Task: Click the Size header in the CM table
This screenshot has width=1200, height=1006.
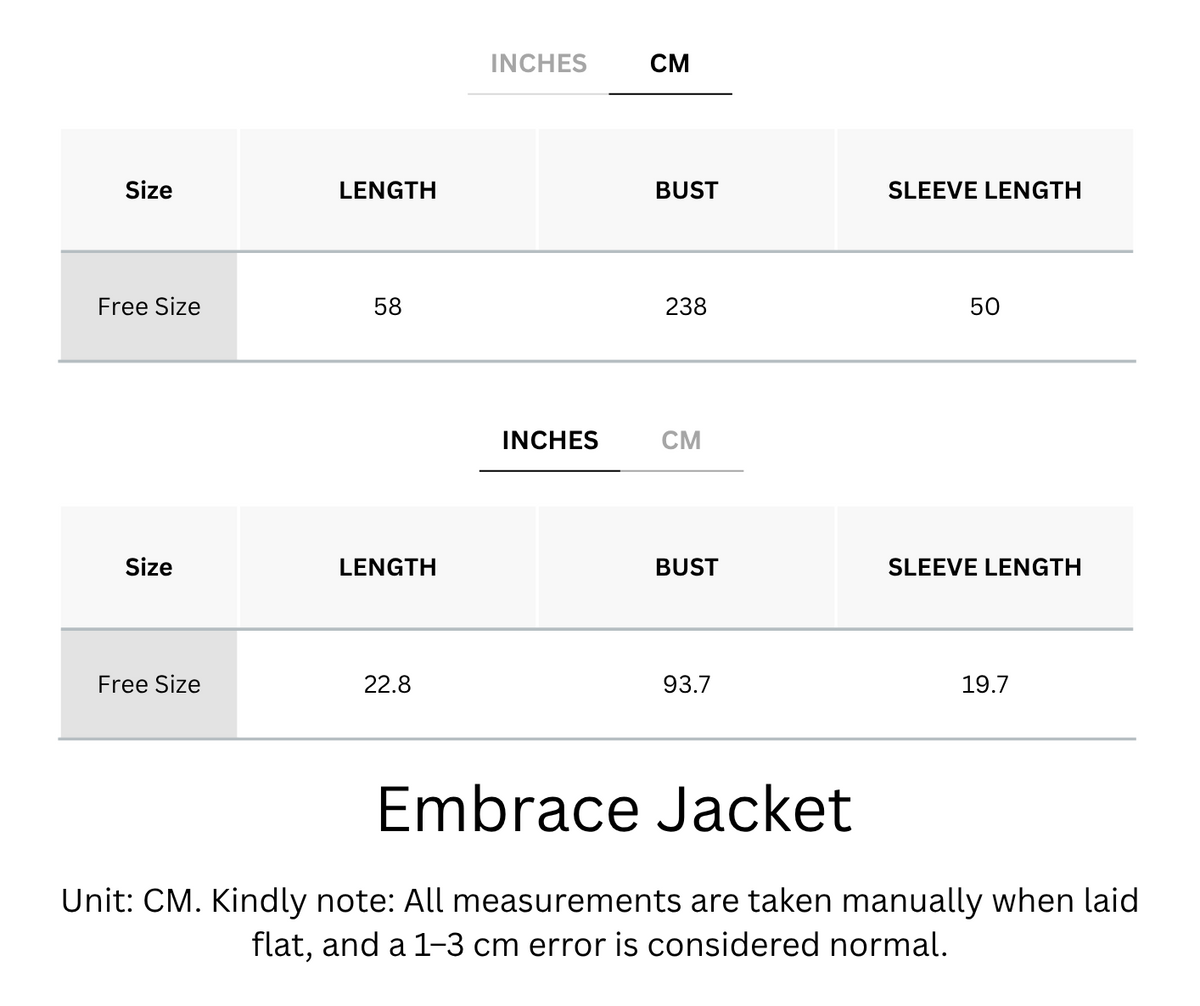Action: 148,190
